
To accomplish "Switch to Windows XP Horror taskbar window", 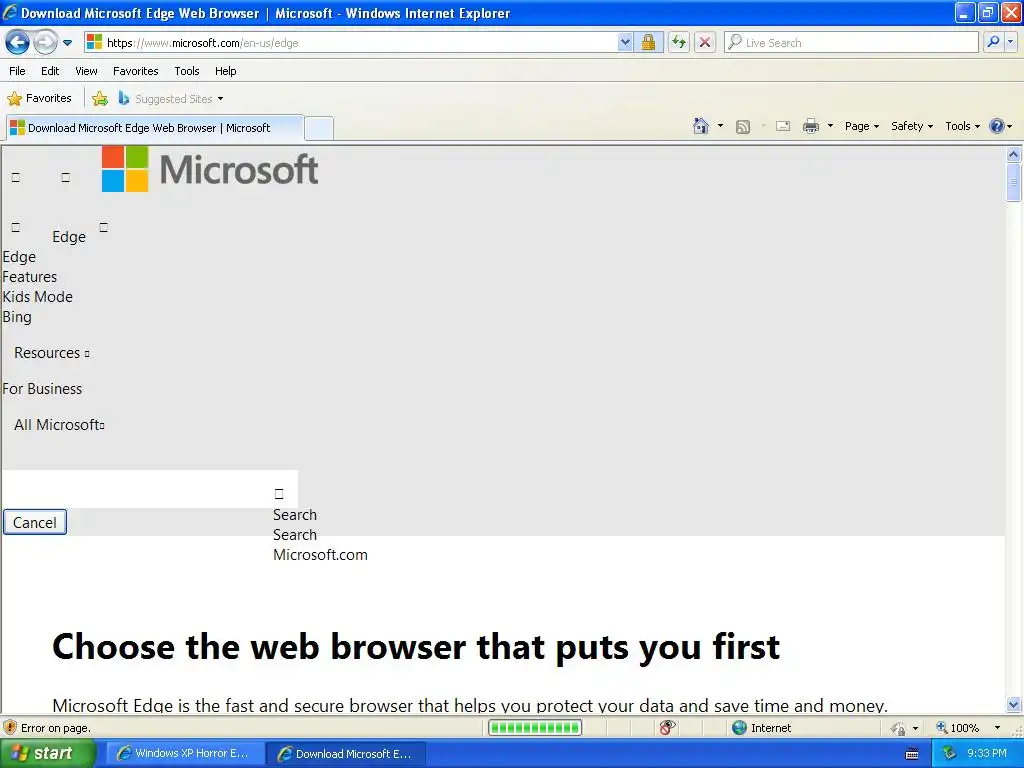I will coord(184,754).
